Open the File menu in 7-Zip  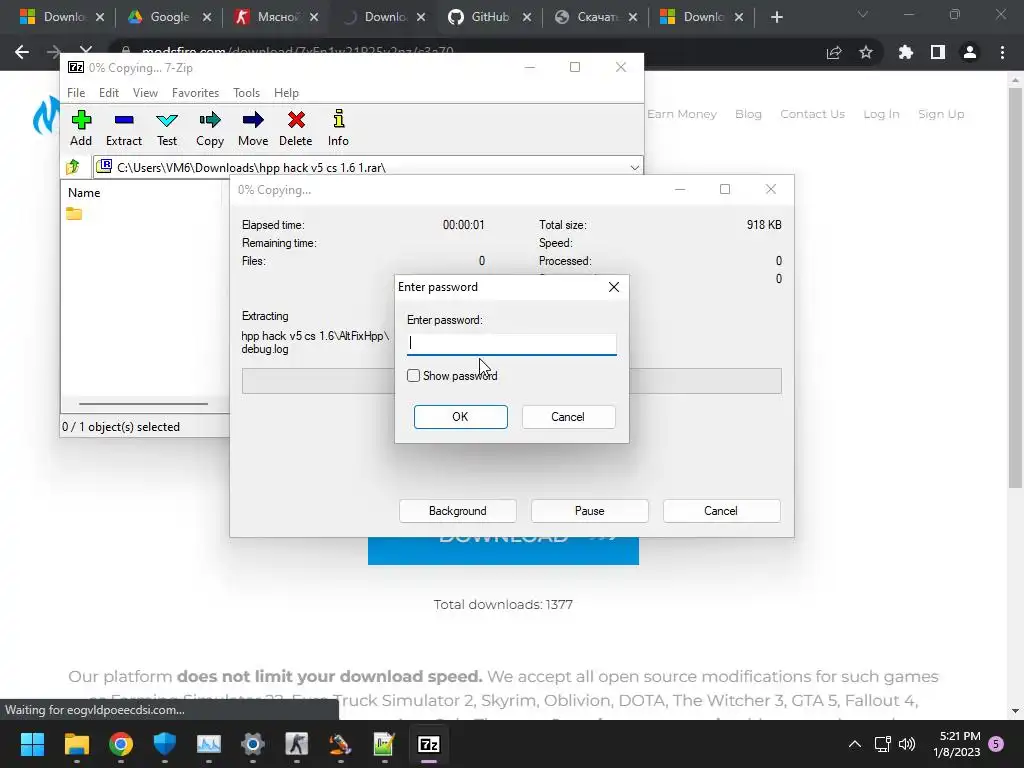(76, 93)
